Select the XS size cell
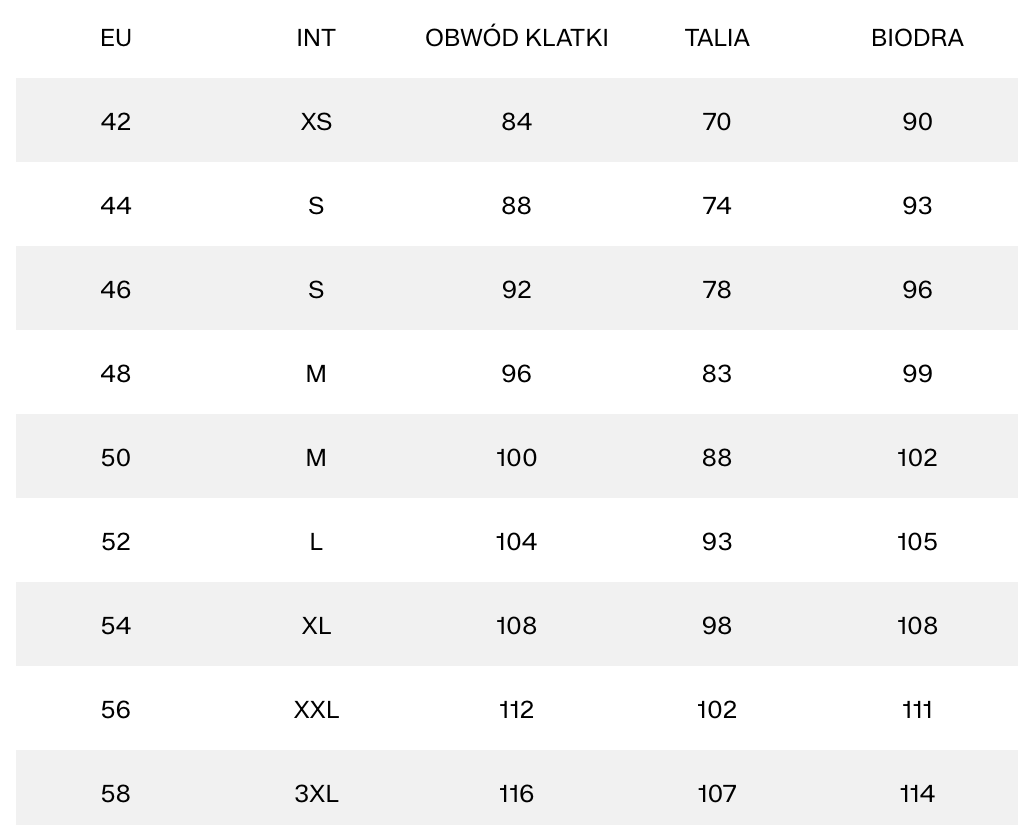 coord(316,121)
